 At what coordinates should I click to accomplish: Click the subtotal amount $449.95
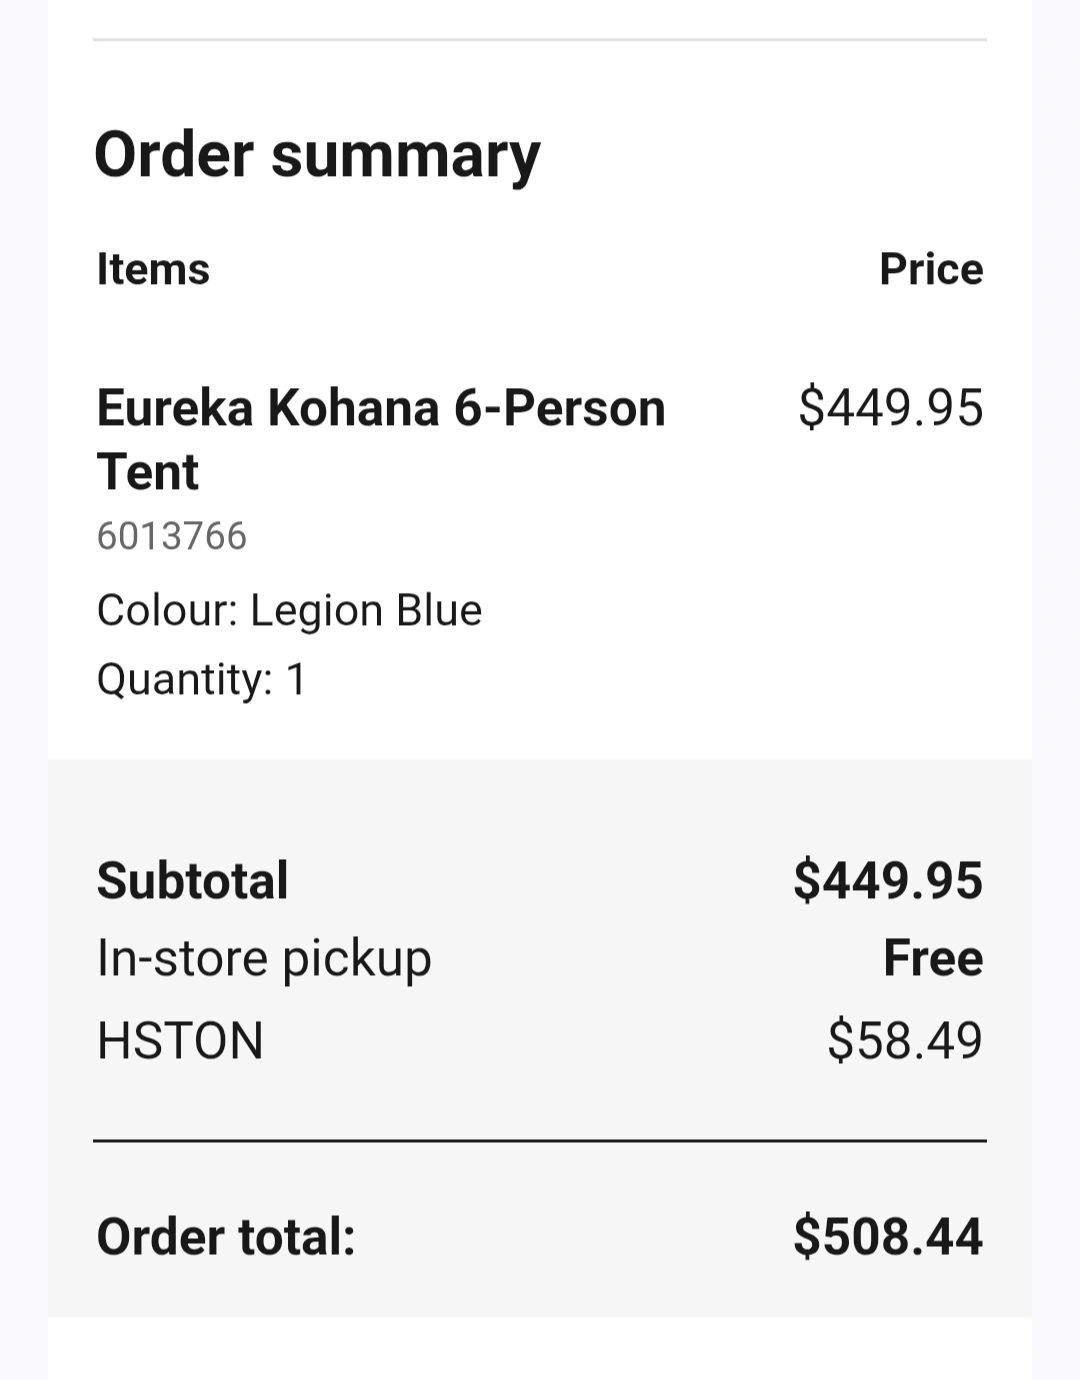tap(887, 881)
